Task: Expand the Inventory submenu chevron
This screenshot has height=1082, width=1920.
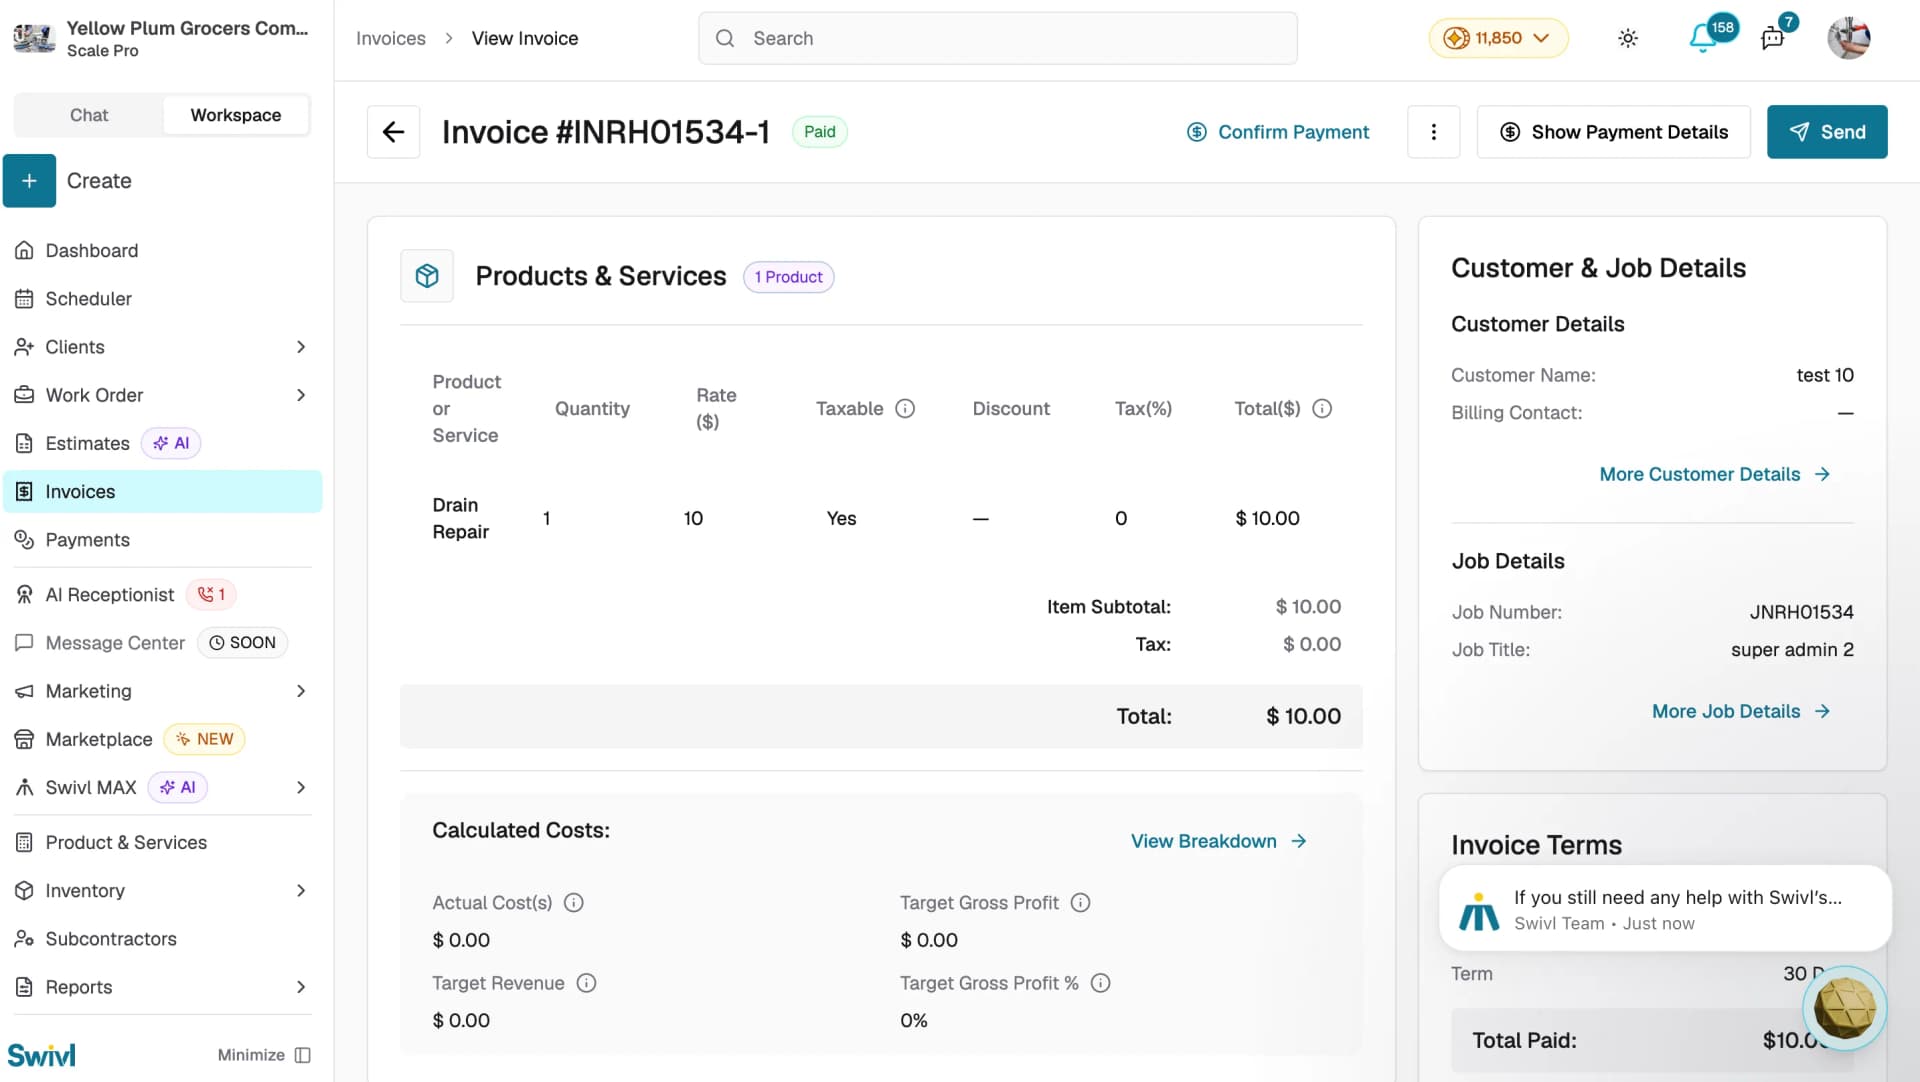Action: tap(301, 891)
